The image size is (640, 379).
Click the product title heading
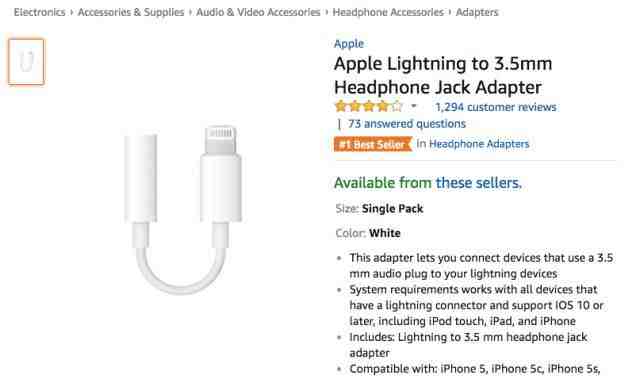pyautogui.click(x=443, y=75)
